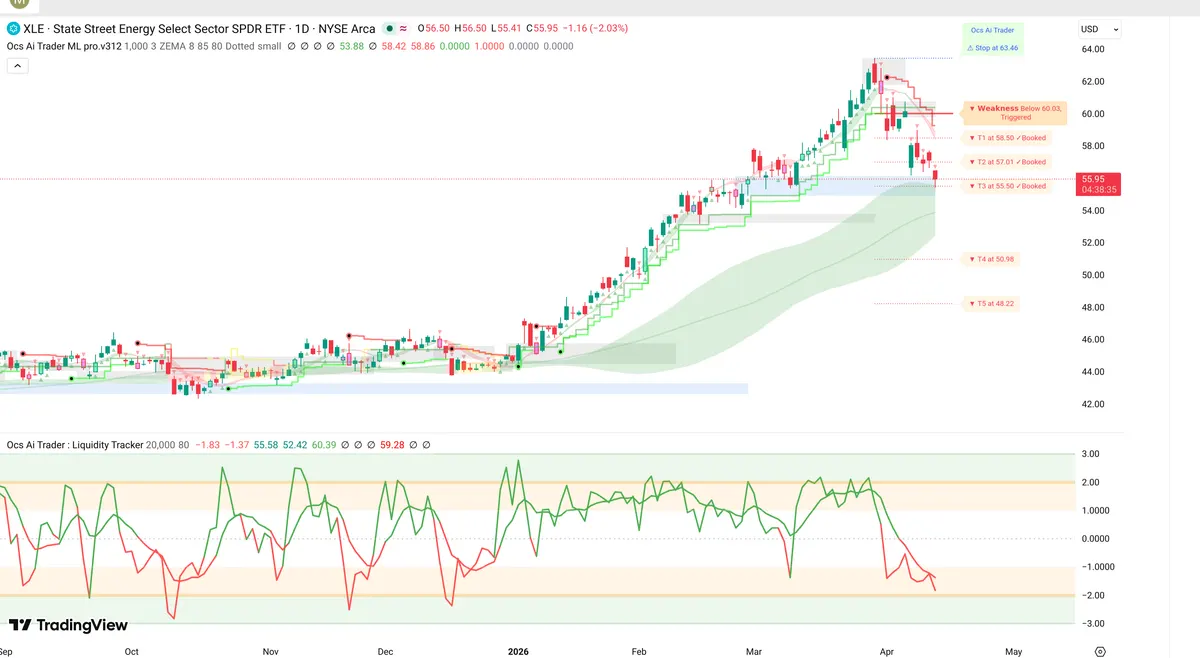Click the 53.88 green legend value
The image size is (1200, 658).
[352, 45]
